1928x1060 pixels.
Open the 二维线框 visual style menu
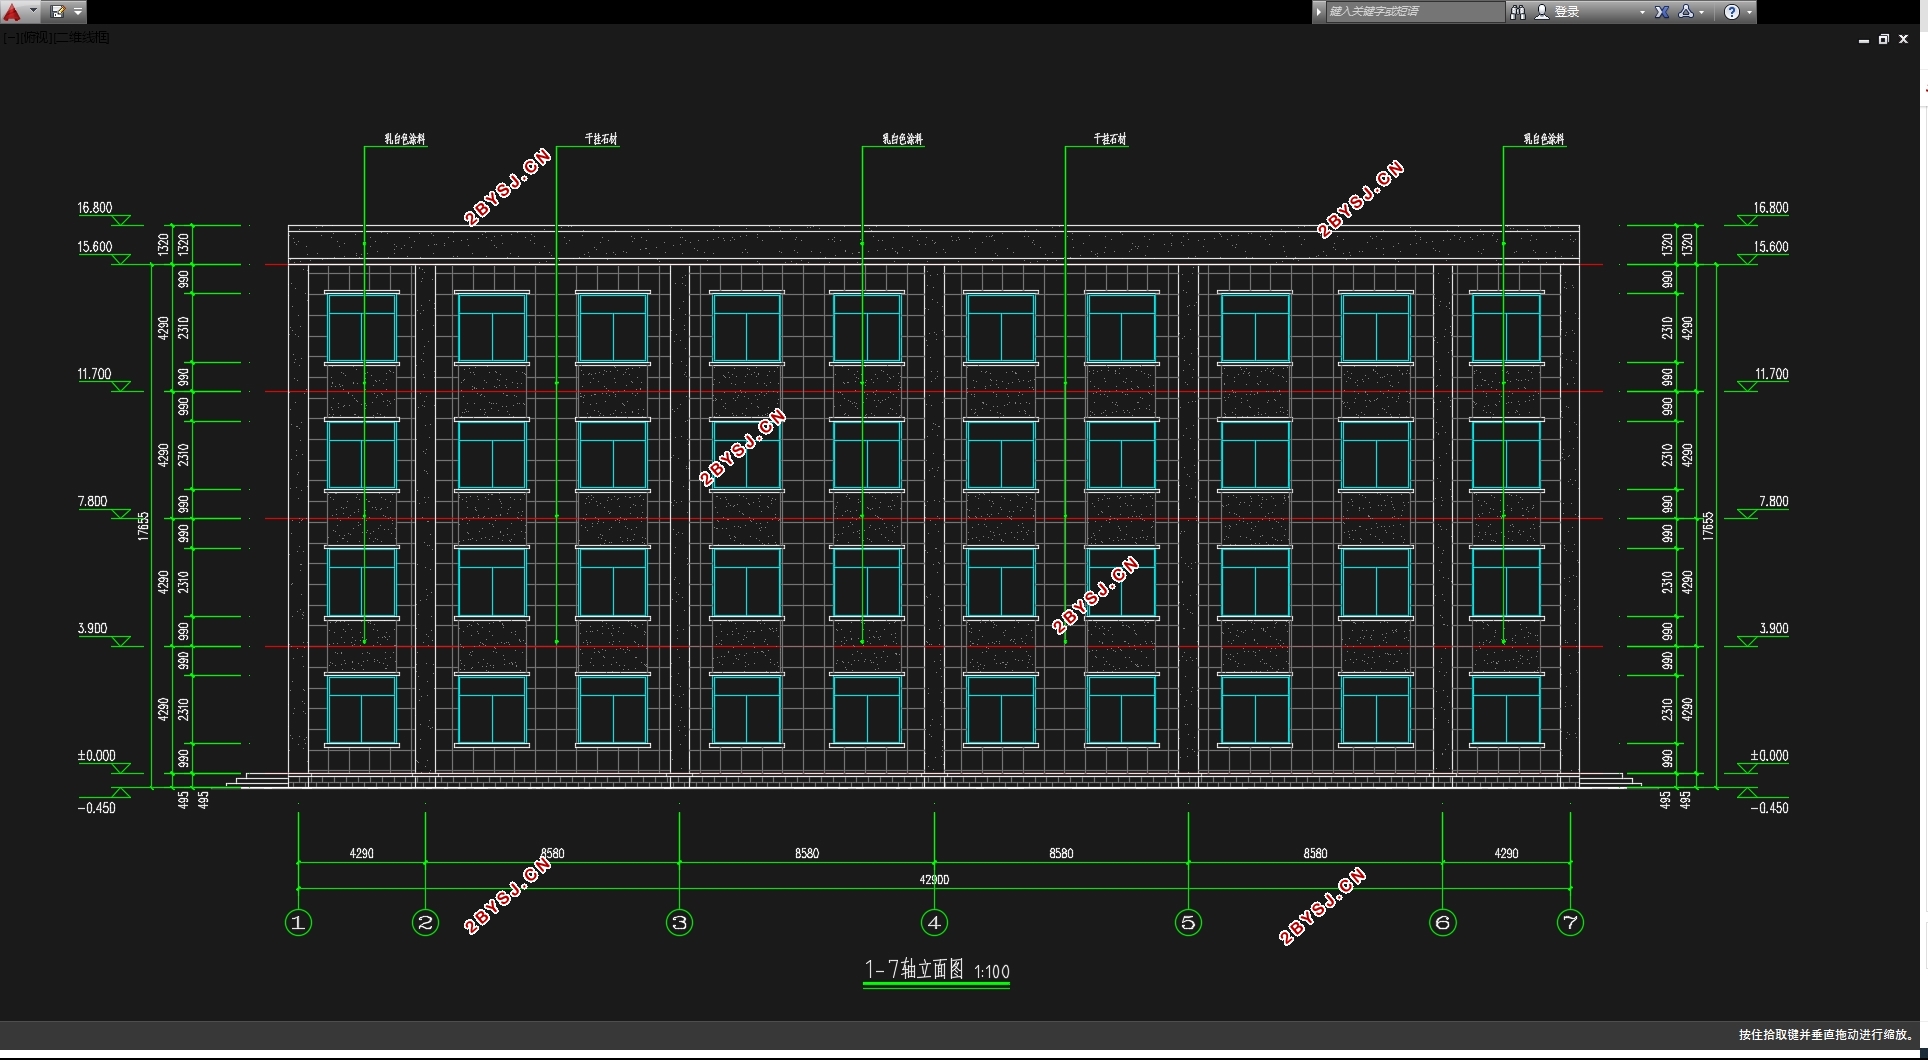pyautogui.click(x=81, y=37)
